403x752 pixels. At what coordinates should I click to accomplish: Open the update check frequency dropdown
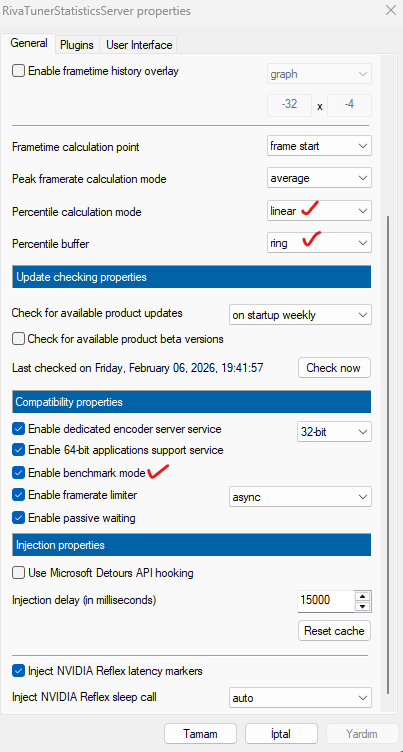tap(300, 315)
